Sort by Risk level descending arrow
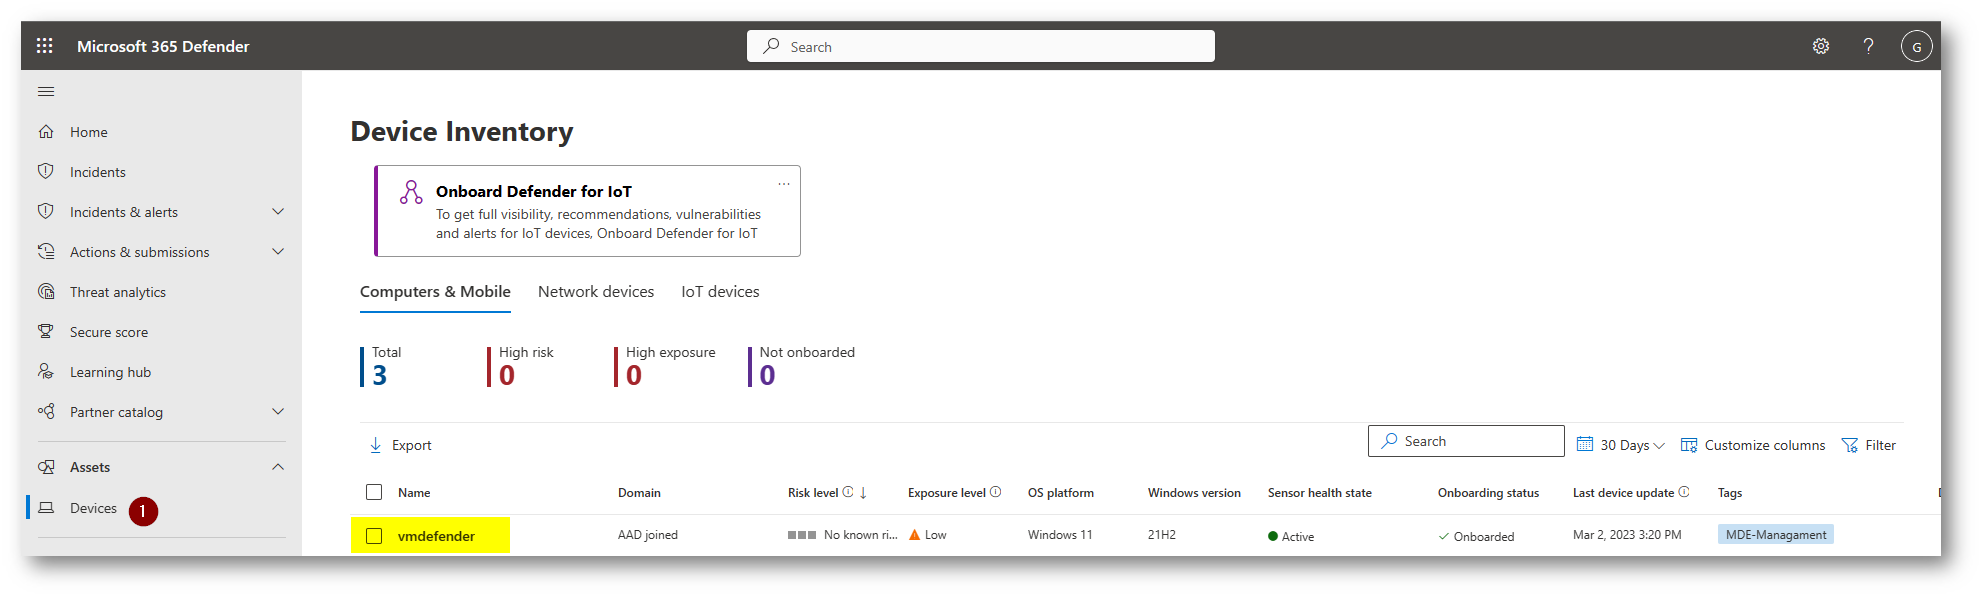This screenshot has width=1983, height=598. pos(863,493)
